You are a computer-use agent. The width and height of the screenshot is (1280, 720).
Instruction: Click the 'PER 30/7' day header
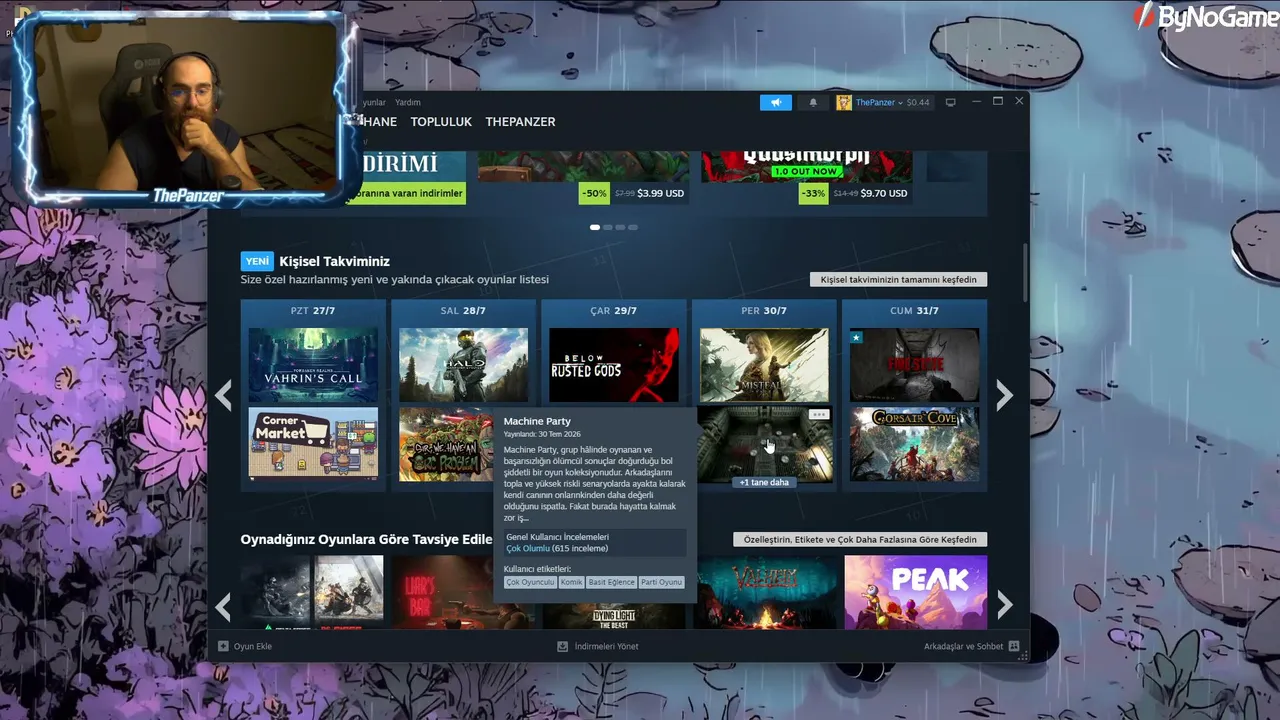point(764,311)
